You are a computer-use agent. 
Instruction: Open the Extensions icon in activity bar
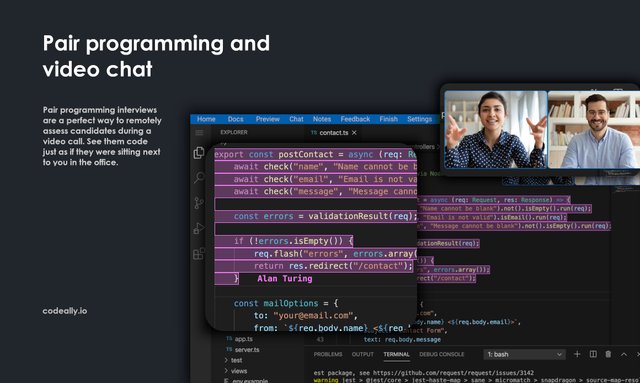point(199,254)
